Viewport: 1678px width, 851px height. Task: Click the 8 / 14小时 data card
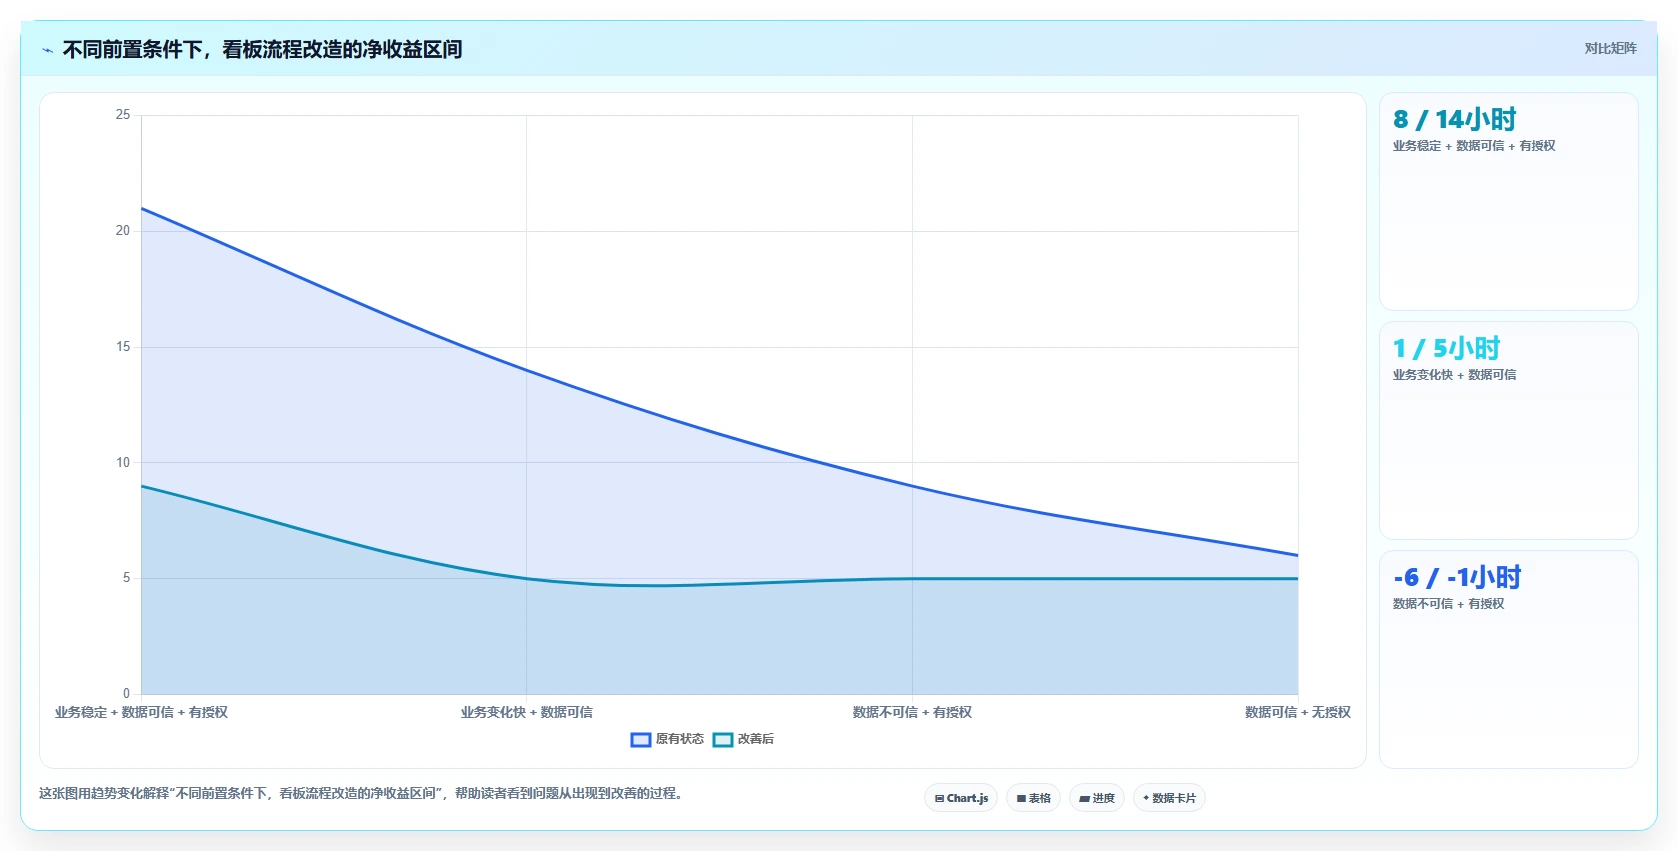click(1508, 201)
